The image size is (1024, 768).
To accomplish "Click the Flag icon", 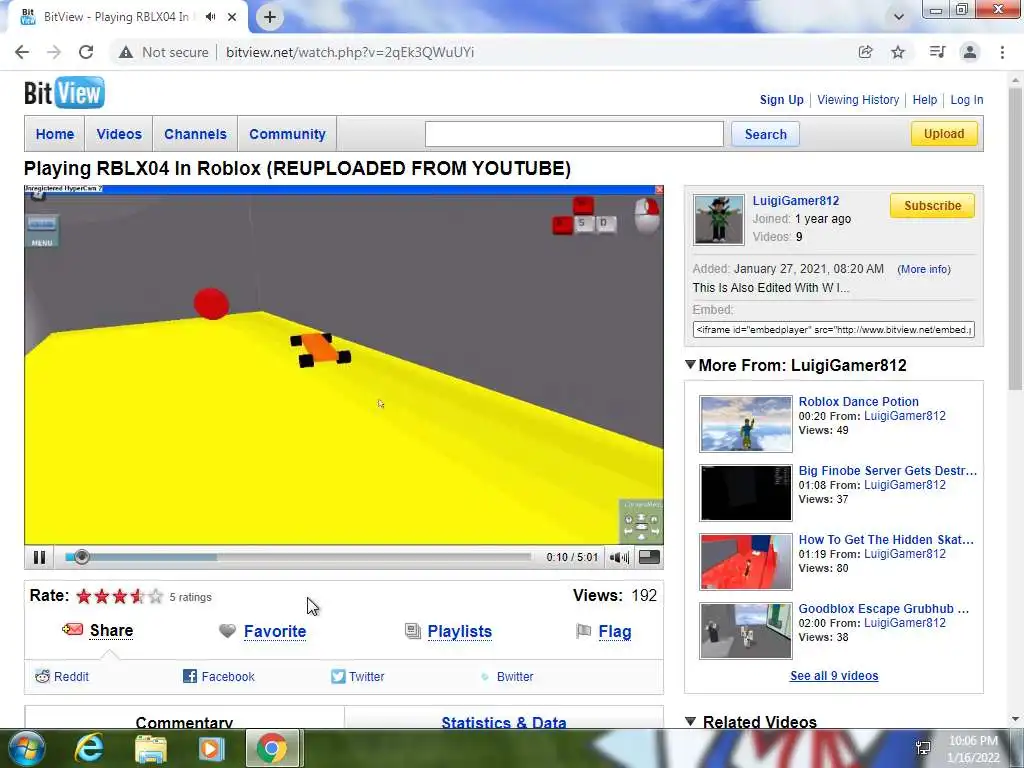I will pyautogui.click(x=583, y=631).
